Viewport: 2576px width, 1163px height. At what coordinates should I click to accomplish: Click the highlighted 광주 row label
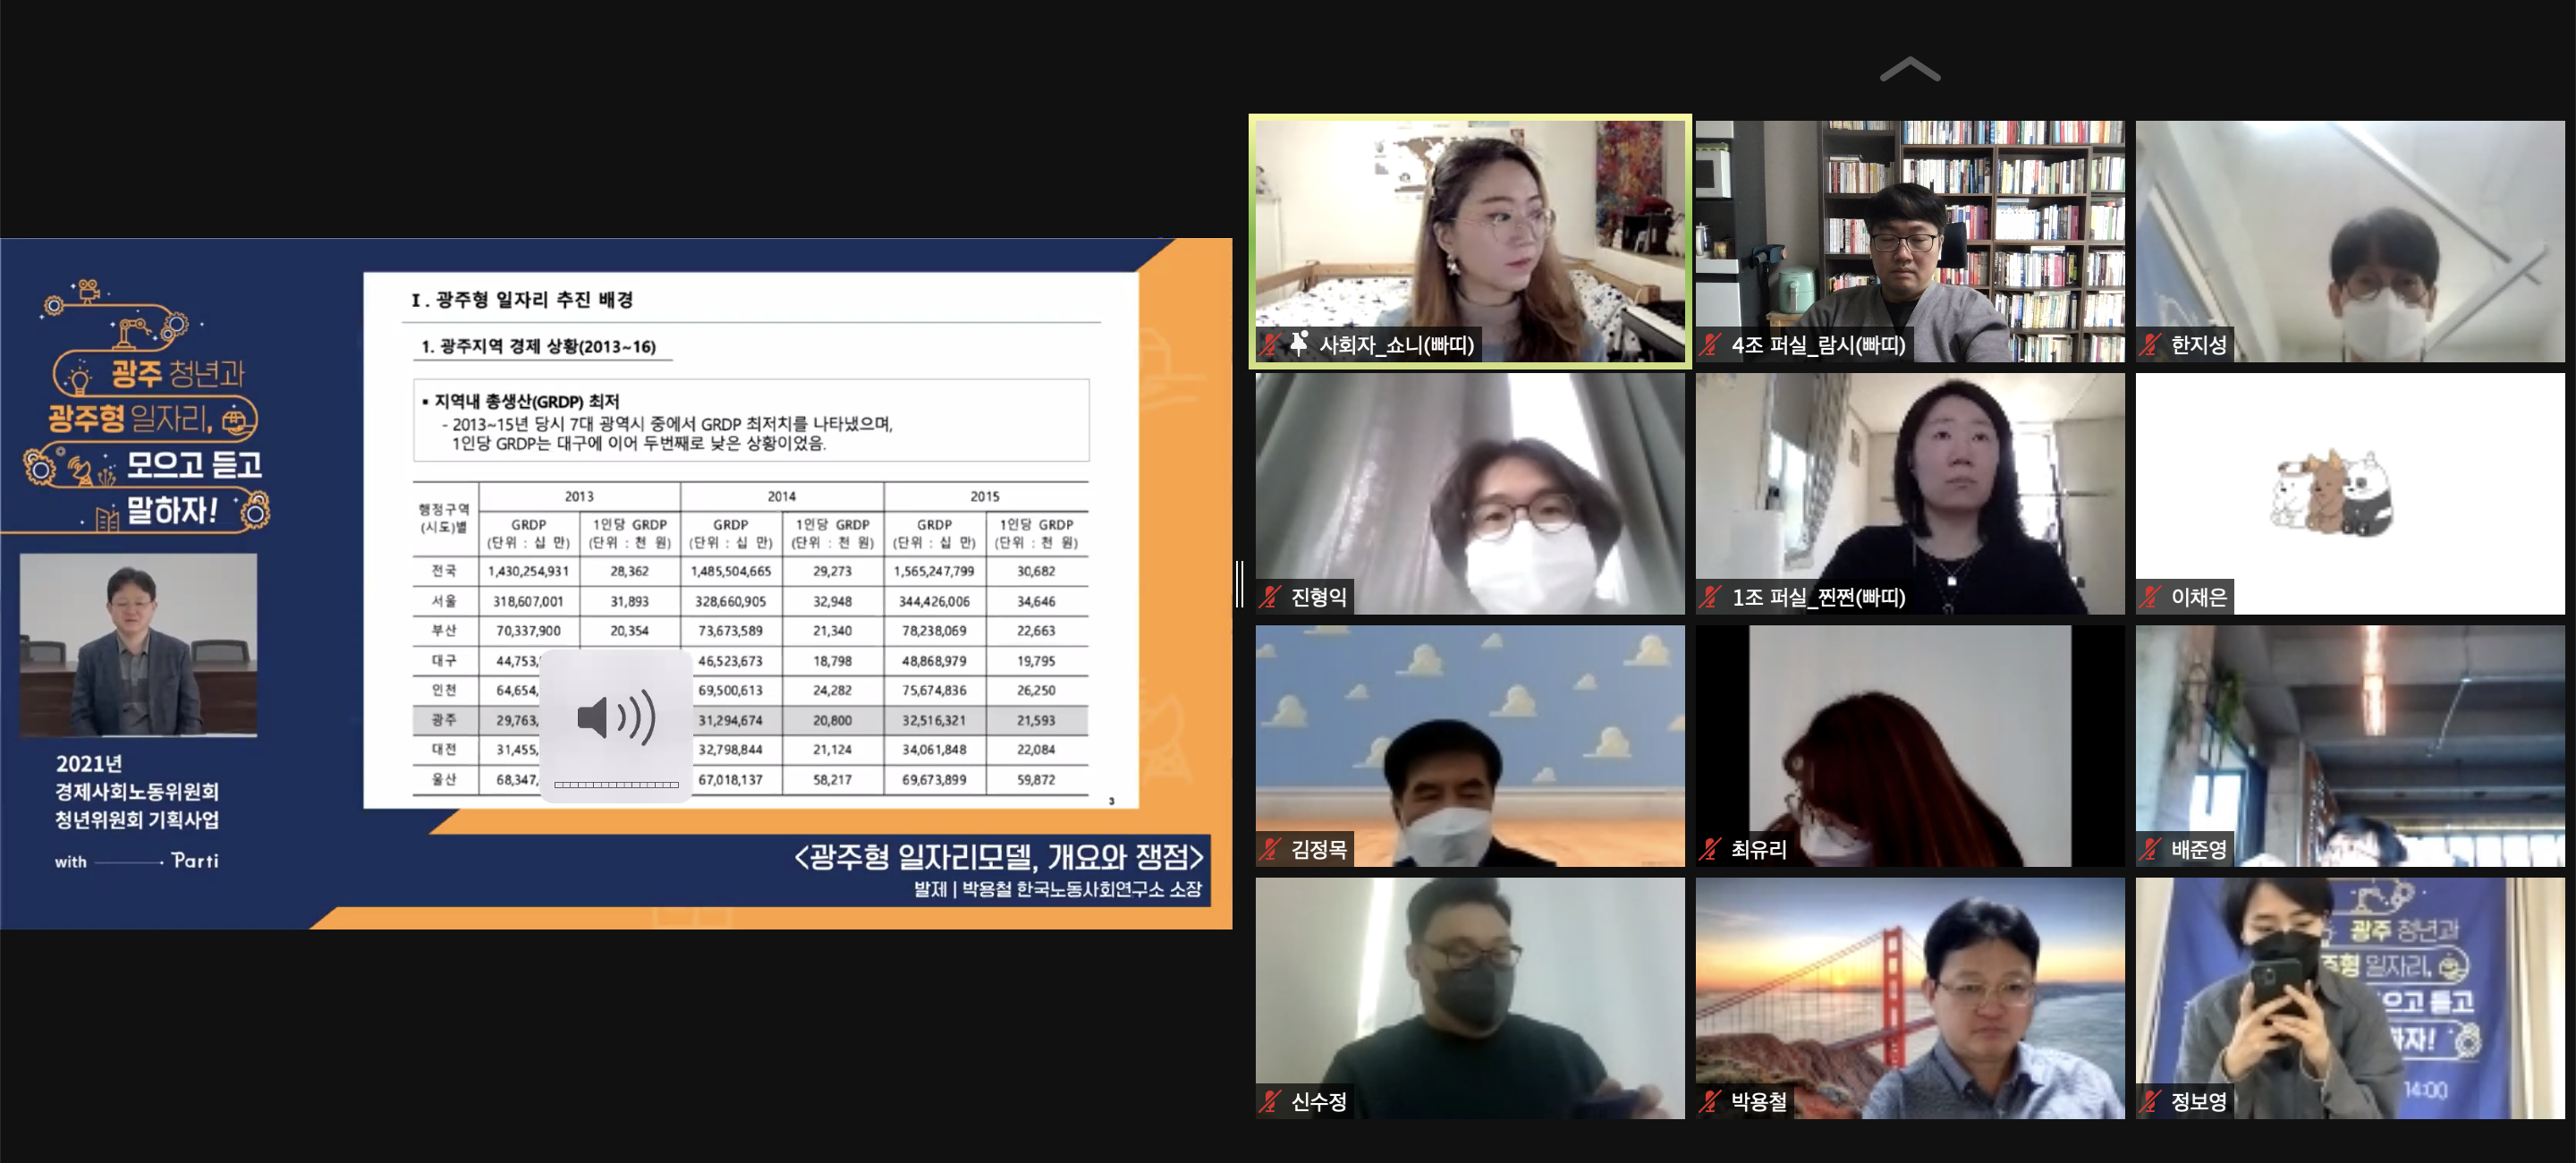point(444,719)
